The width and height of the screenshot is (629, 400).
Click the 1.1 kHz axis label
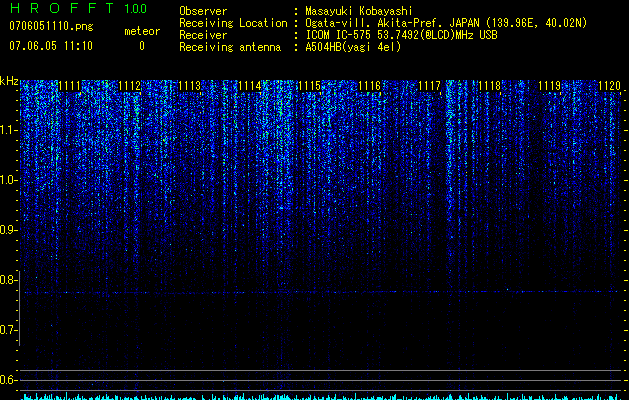(8, 130)
